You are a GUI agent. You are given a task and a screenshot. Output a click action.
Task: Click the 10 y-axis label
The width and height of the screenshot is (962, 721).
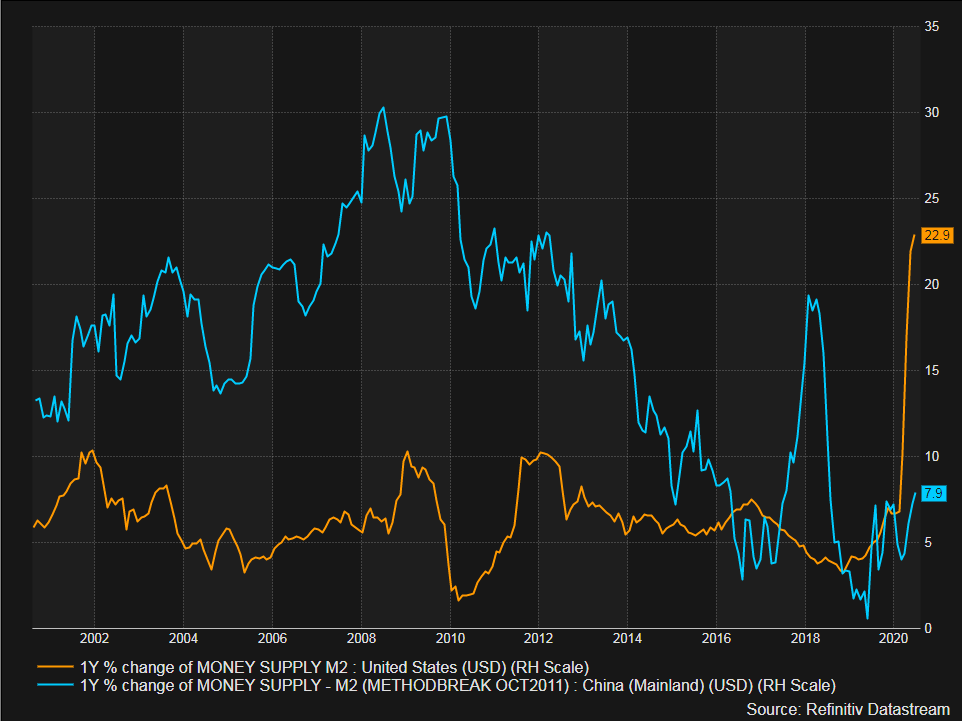(x=931, y=456)
